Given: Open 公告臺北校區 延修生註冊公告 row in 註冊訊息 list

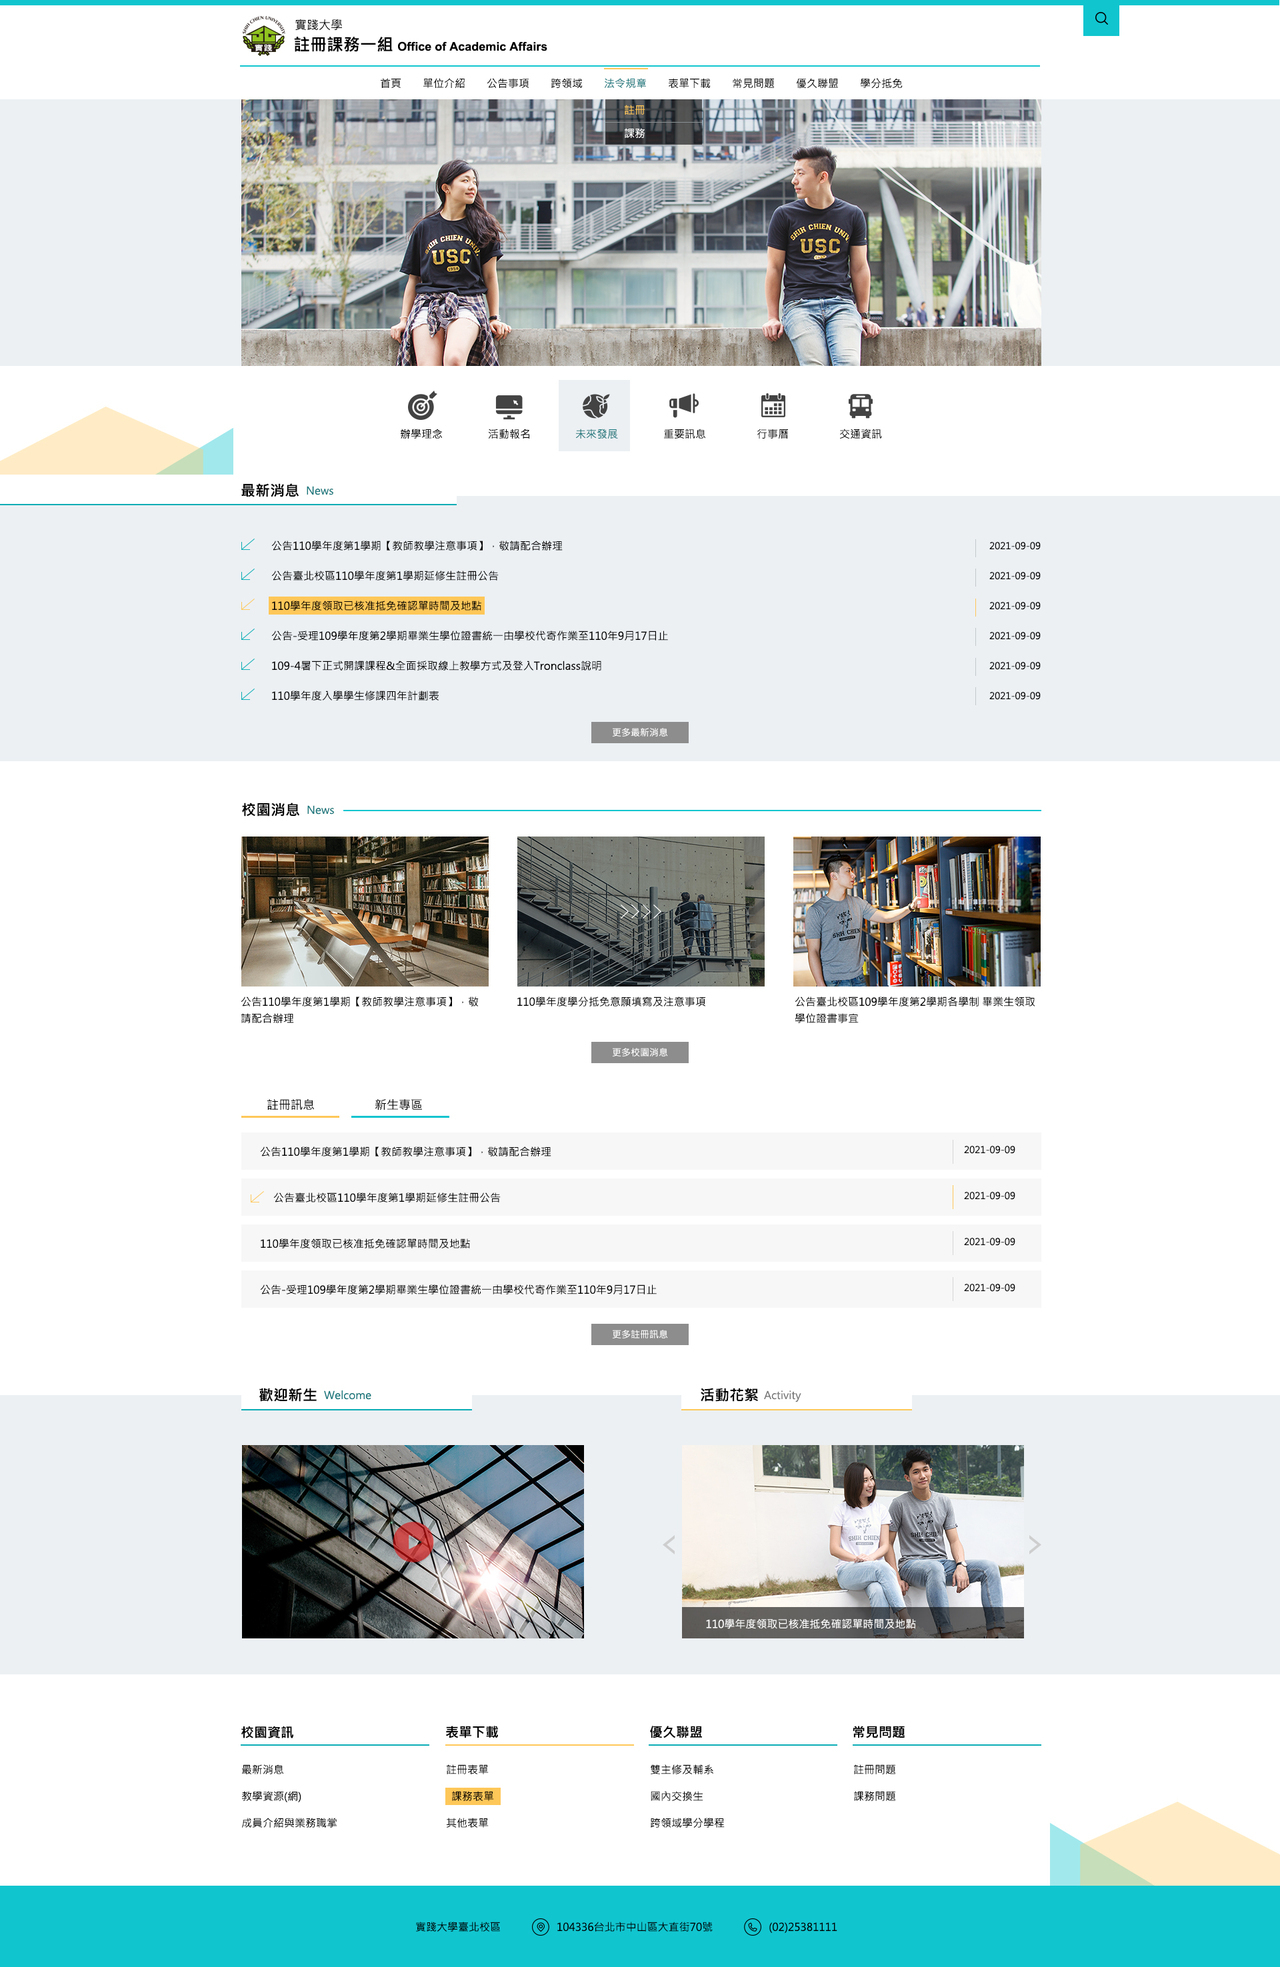Looking at the screenshot, I should point(641,1197).
